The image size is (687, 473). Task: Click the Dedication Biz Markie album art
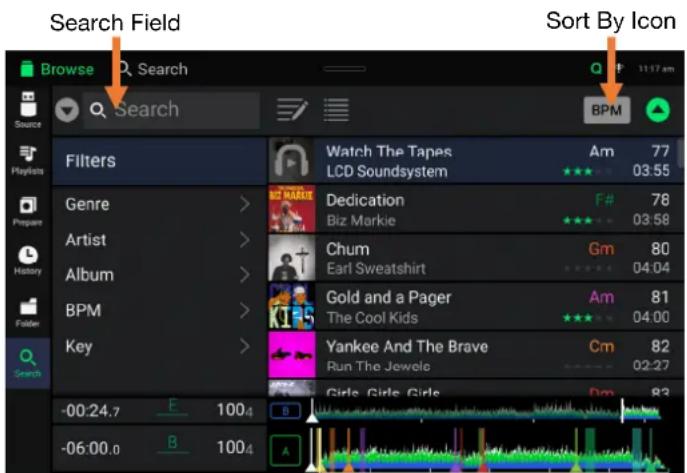(291, 209)
